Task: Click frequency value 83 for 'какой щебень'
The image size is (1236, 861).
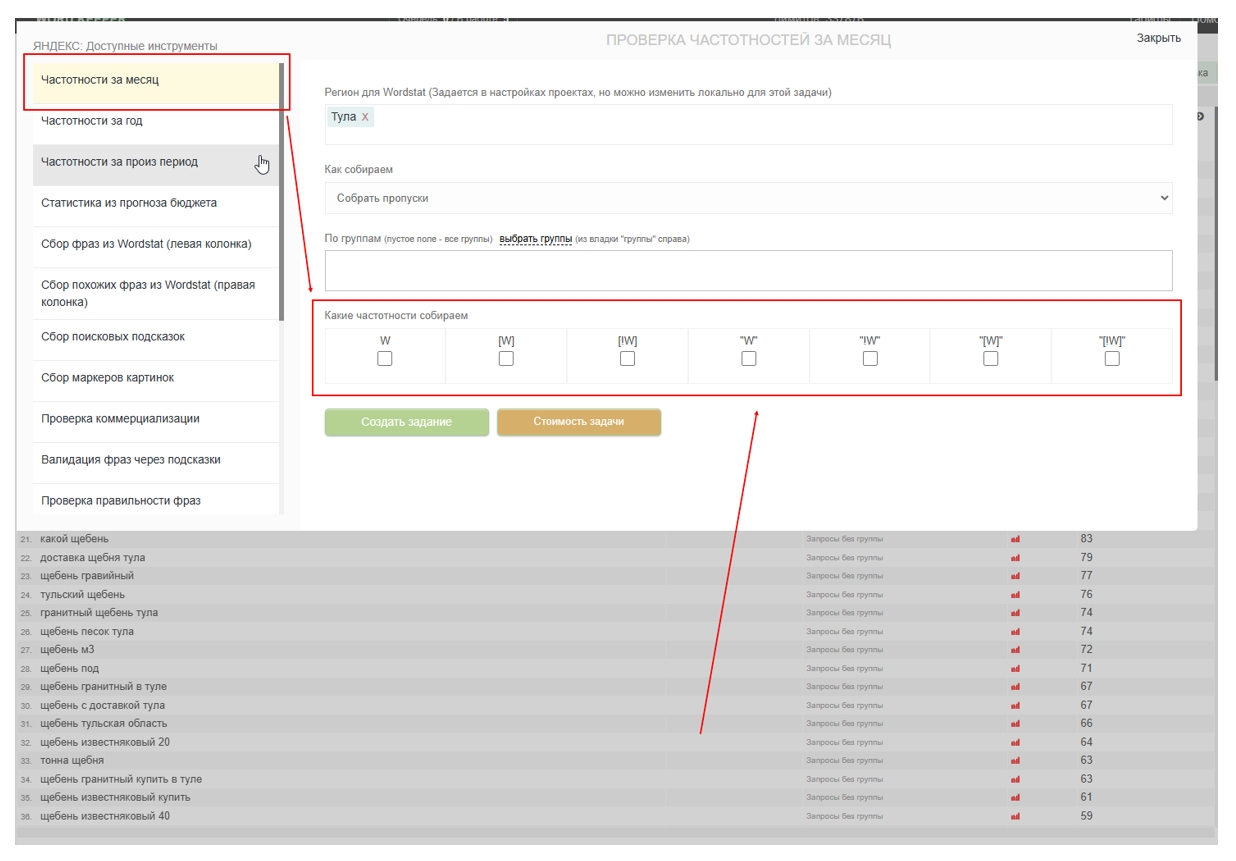Action: [1087, 539]
